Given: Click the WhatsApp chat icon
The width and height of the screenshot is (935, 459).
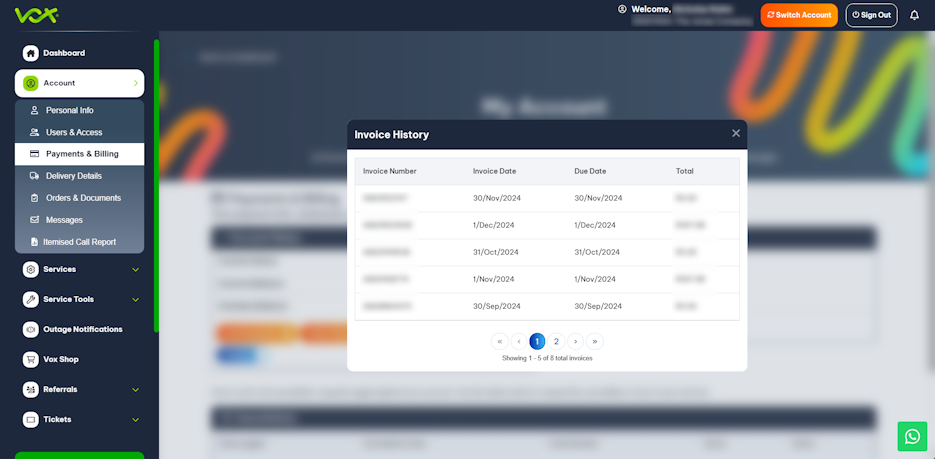Looking at the screenshot, I should [x=912, y=436].
